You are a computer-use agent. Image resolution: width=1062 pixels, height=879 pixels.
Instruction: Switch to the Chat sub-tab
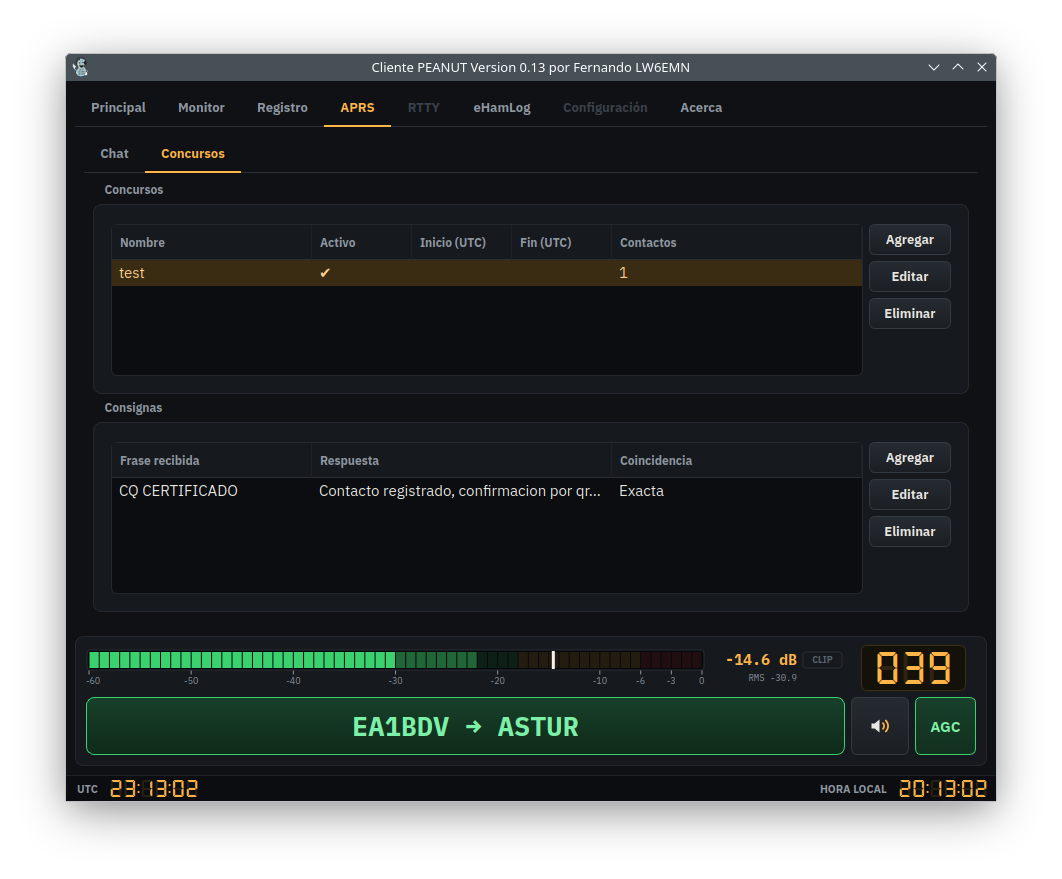pos(114,154)
